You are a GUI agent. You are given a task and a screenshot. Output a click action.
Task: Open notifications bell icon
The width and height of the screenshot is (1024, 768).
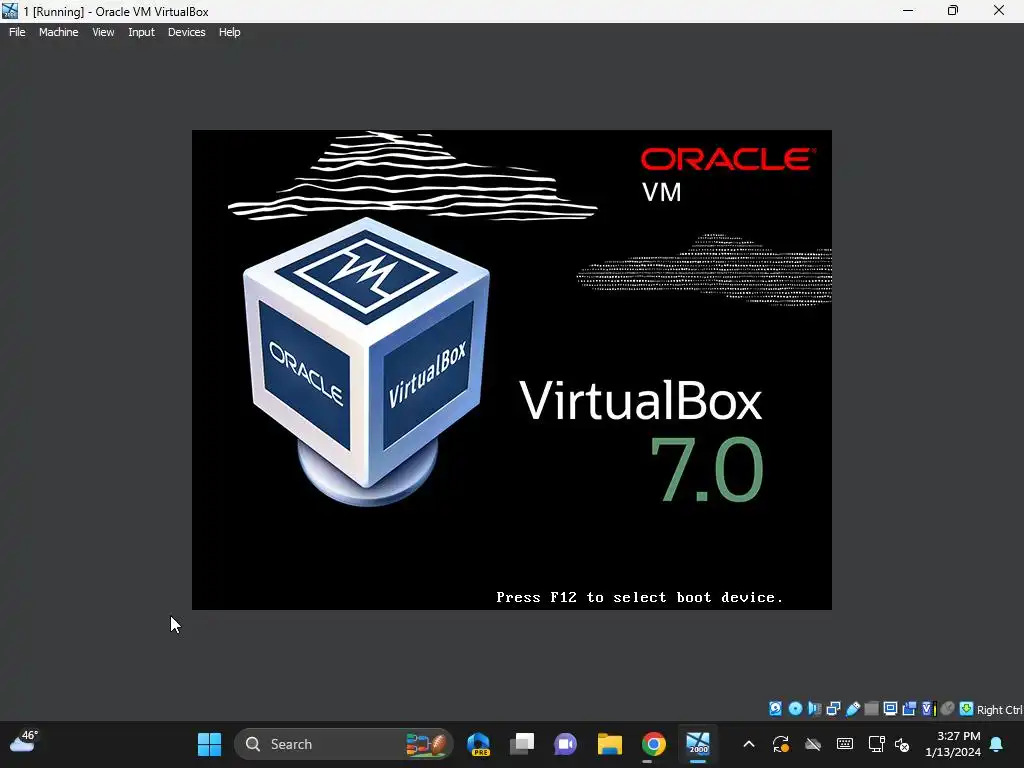coord(997,744)
